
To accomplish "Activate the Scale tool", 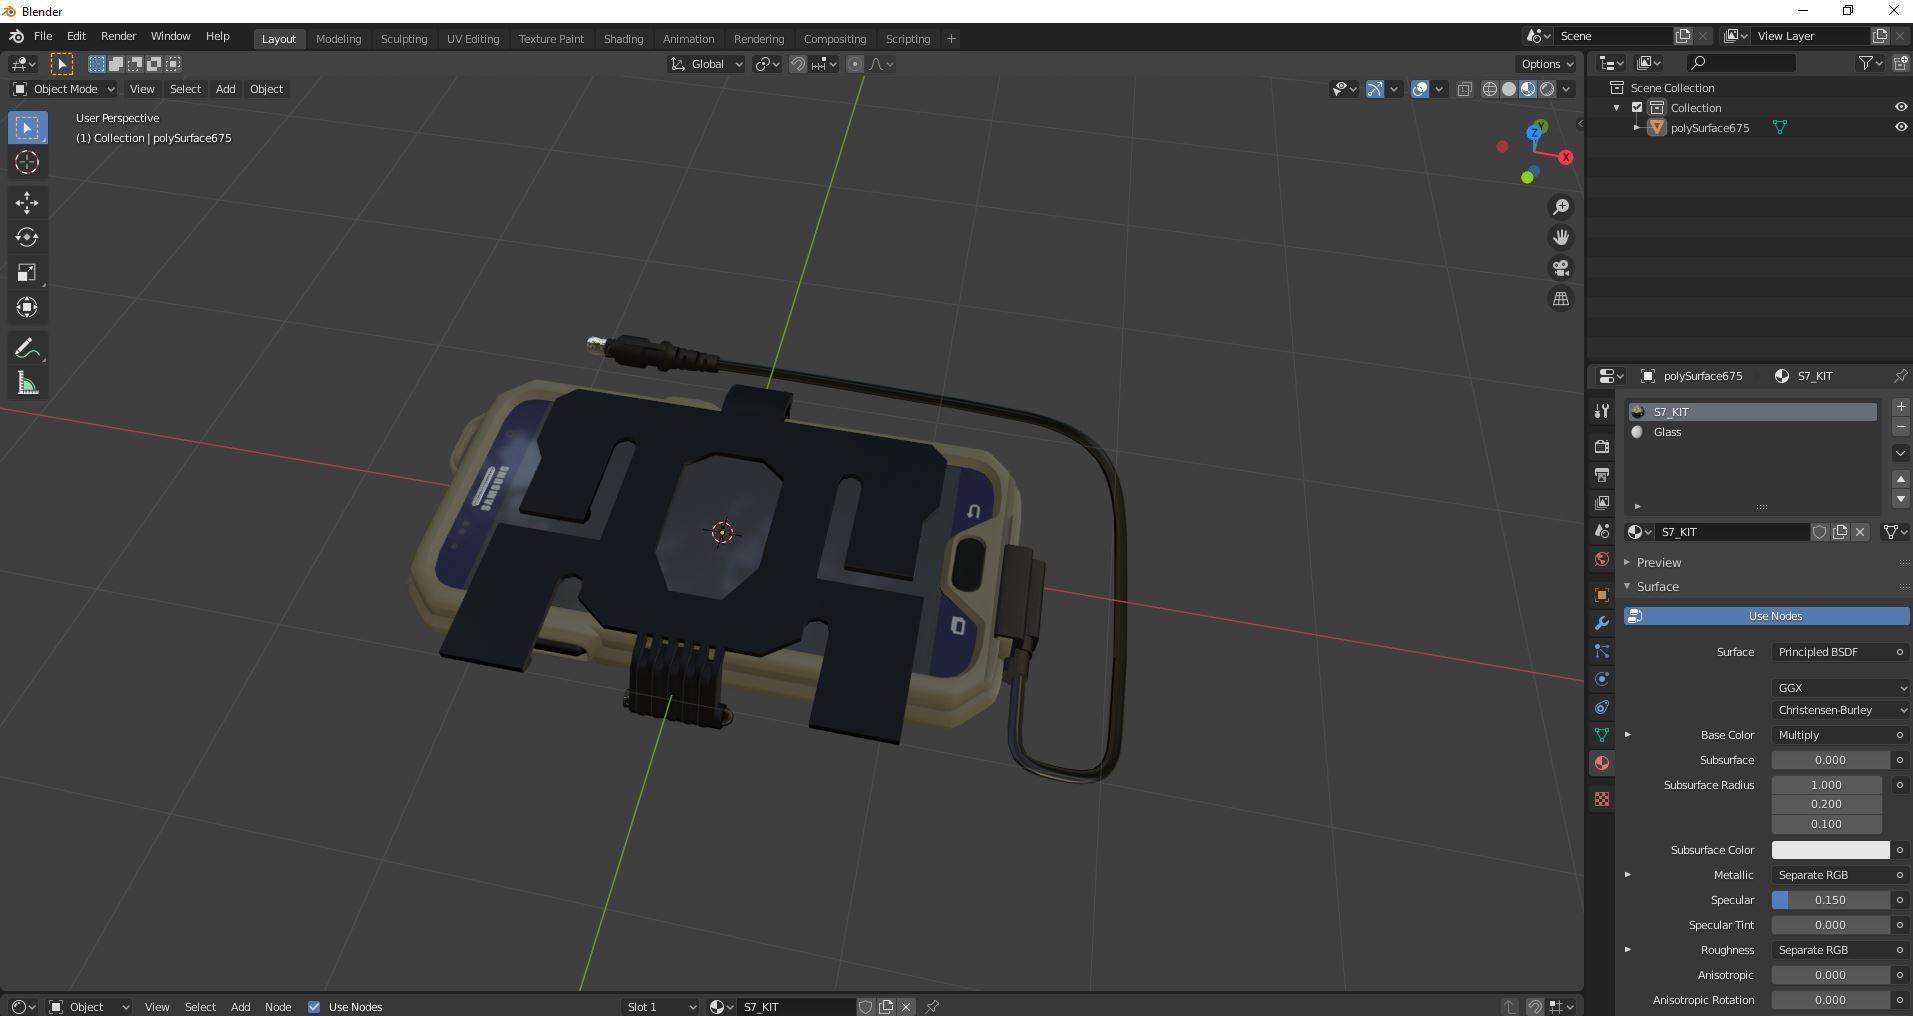I will point(27,272).
